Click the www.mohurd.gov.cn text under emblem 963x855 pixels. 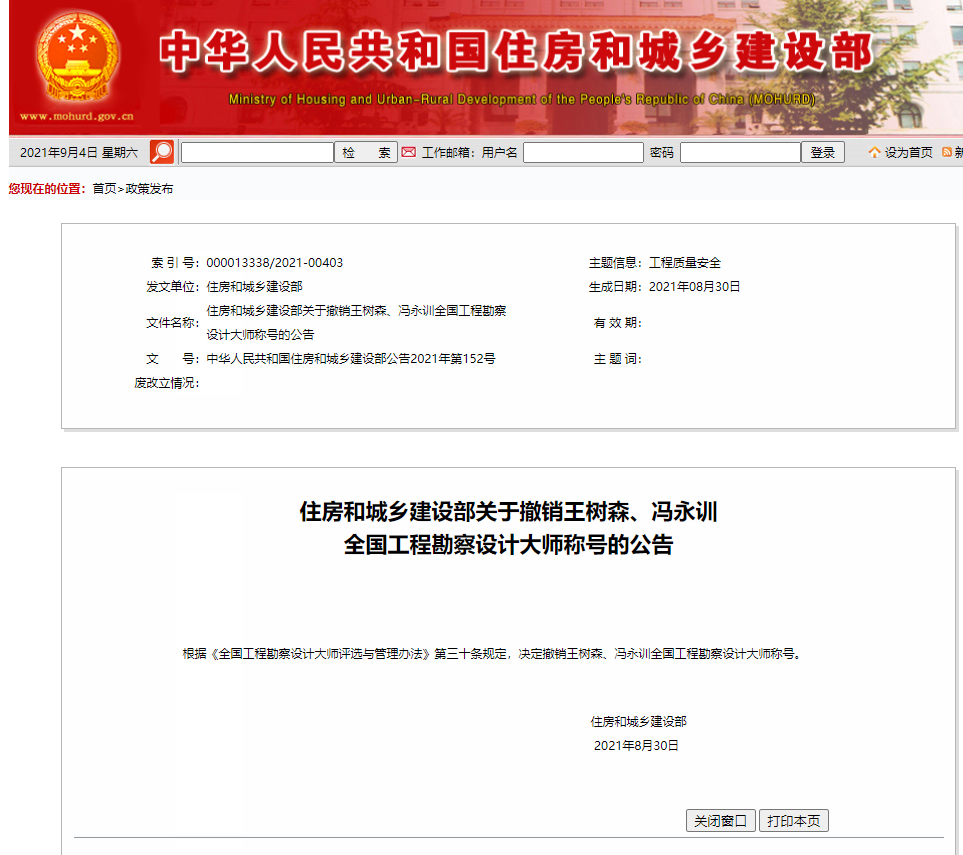(x=76, y=116)
